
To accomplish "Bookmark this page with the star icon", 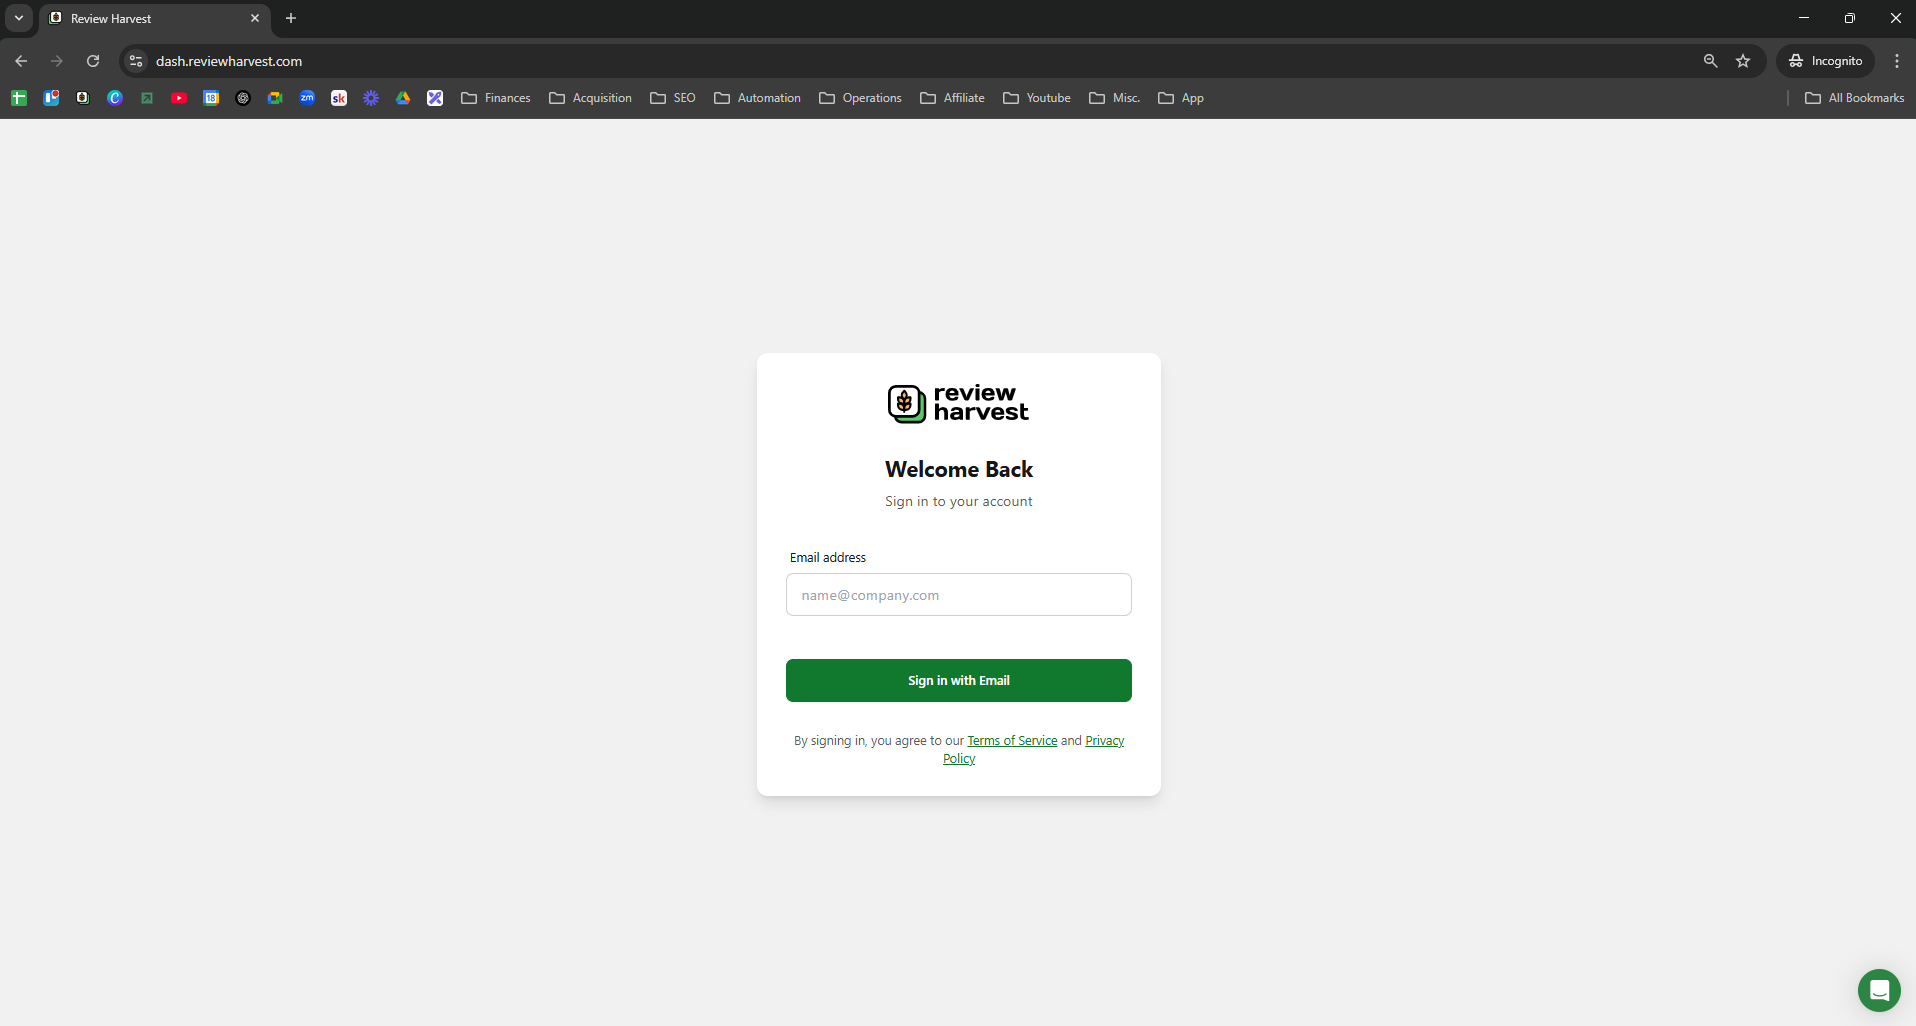I will [x=1743, y=61].
